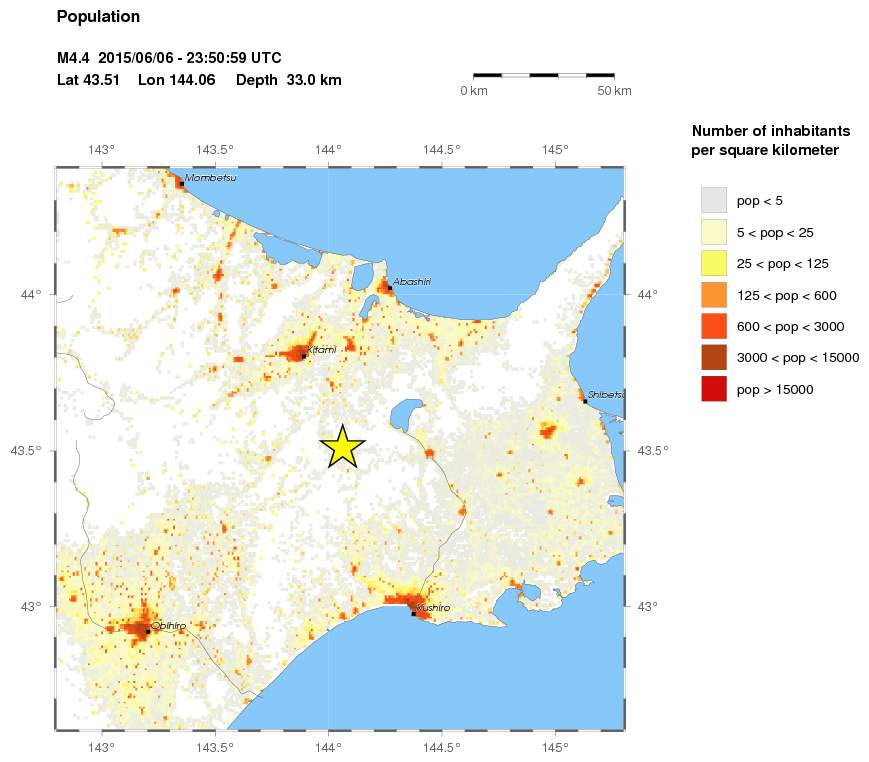Viewport: 869px width, 762px height.
Task: Select the Mombetsu city marker
Action: tap(181, 184)
